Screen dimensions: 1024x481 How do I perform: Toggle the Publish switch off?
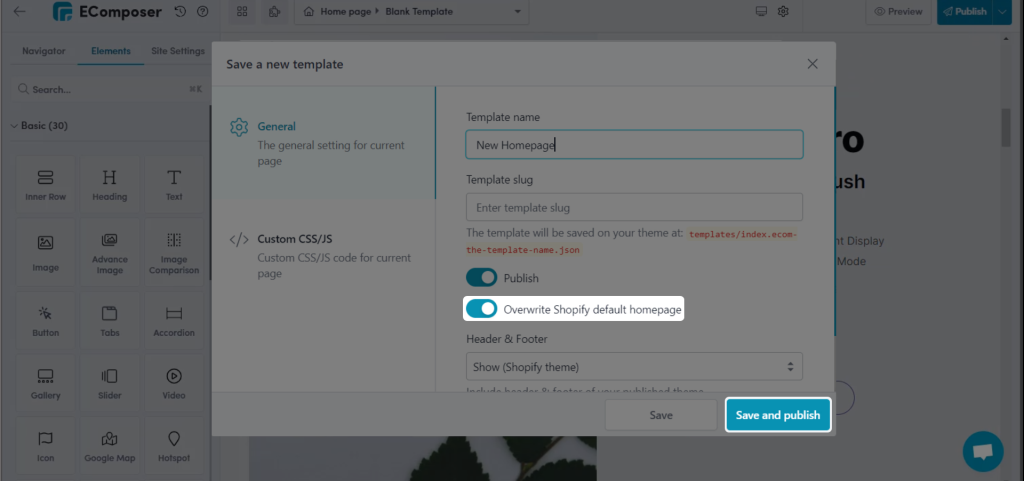pyautogui.click(x=481, y=277)
